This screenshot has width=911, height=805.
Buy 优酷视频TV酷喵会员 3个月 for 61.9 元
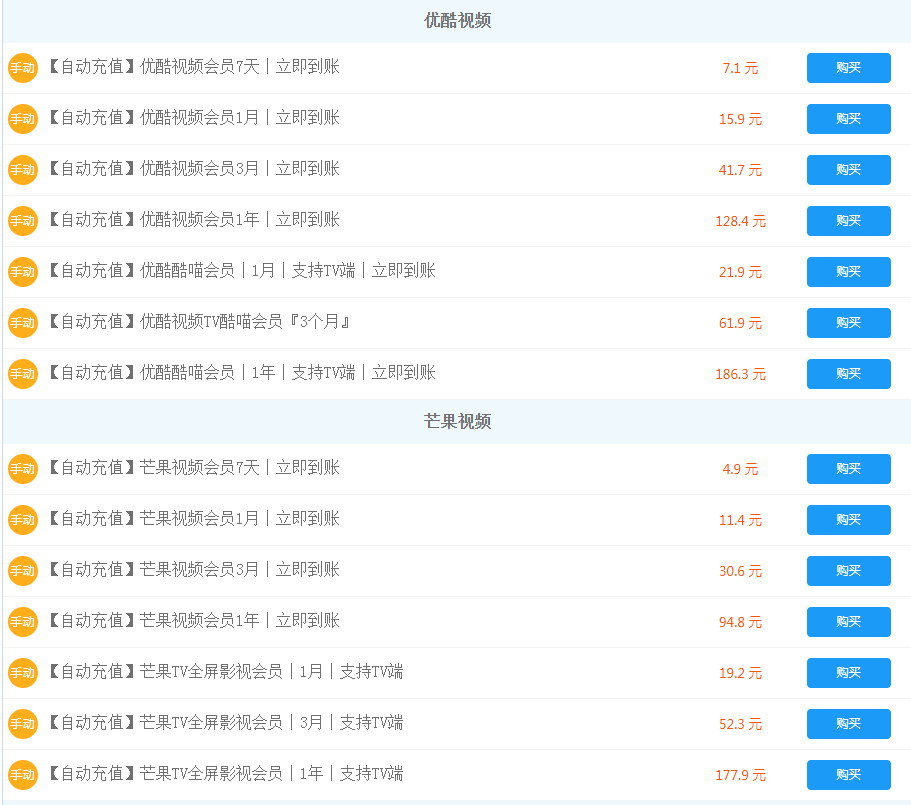click(x=848, y=323)
